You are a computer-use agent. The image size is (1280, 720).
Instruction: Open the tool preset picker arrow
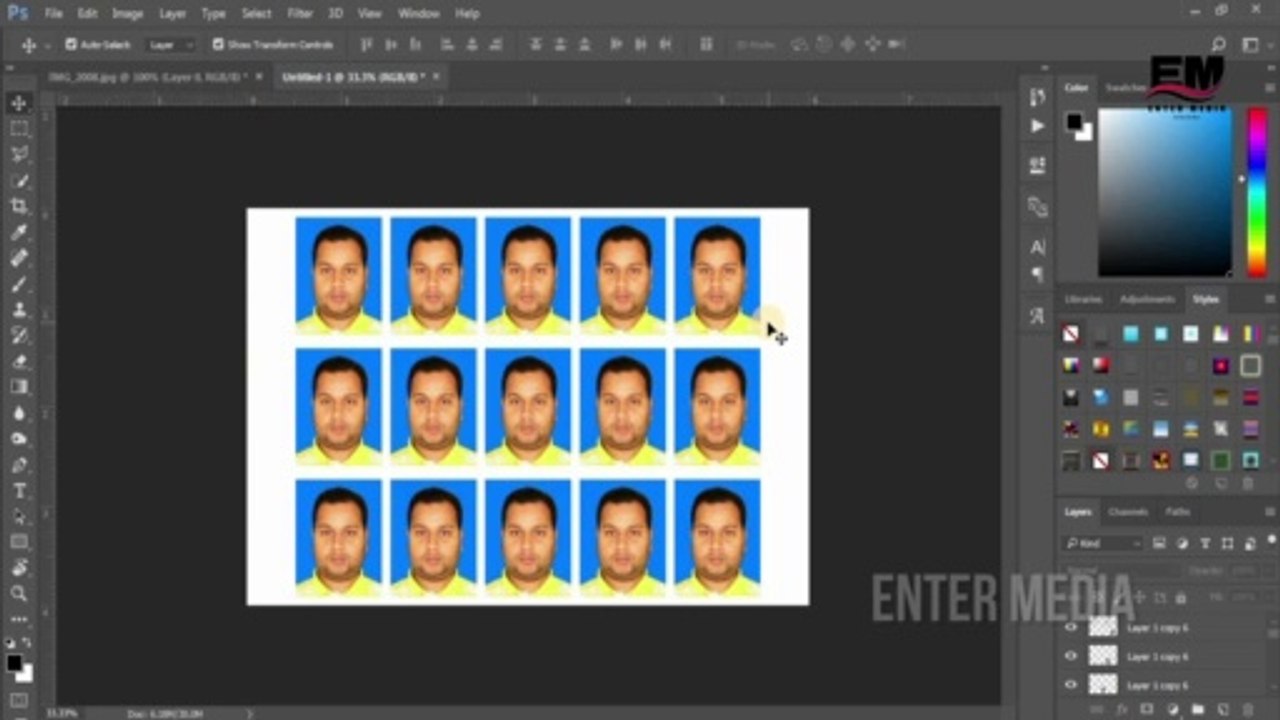point(47,46)
